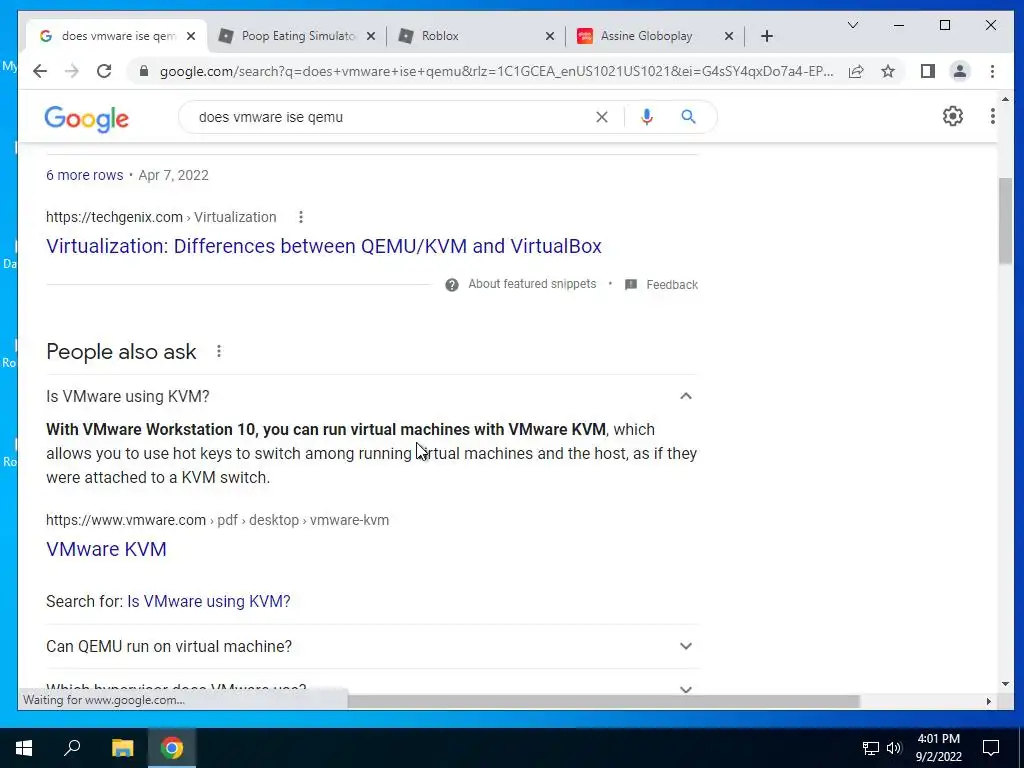1024x768 pixels.
Task: Open Virtualization: Differences between QEMU/KVM and VirtualBox
Action: point(323,246)
